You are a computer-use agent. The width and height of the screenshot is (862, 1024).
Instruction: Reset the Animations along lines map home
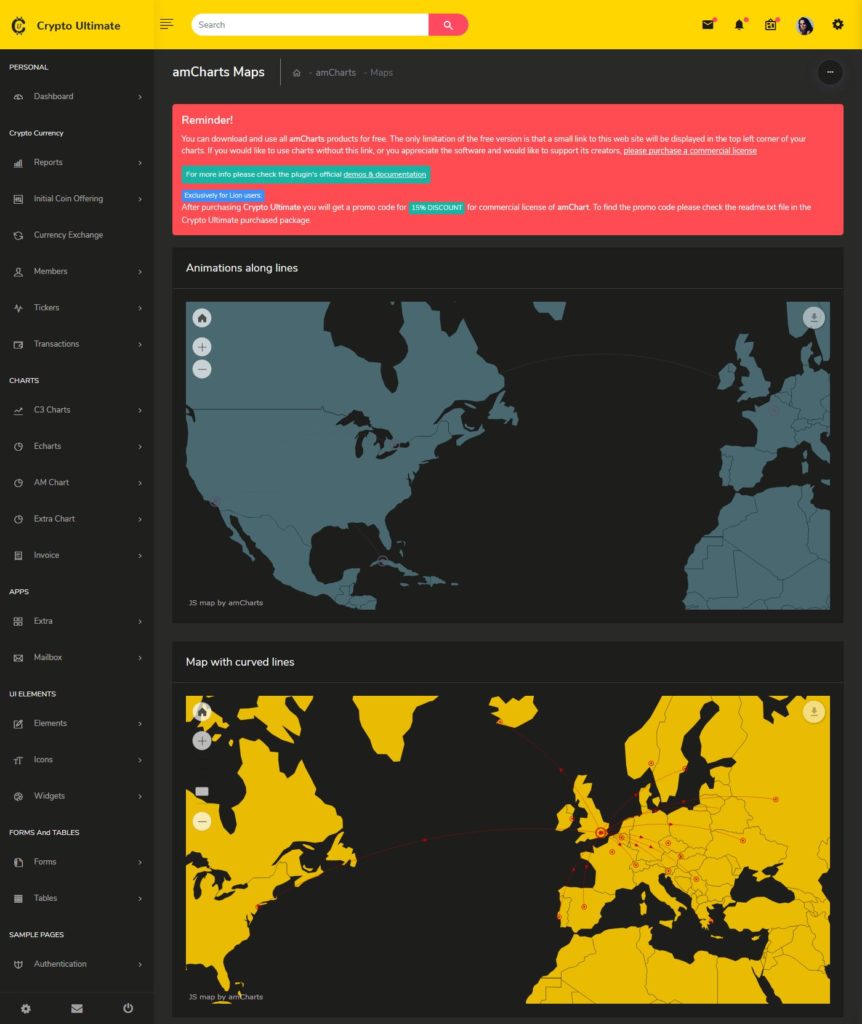pyautogui.click(x=202, y=318)
